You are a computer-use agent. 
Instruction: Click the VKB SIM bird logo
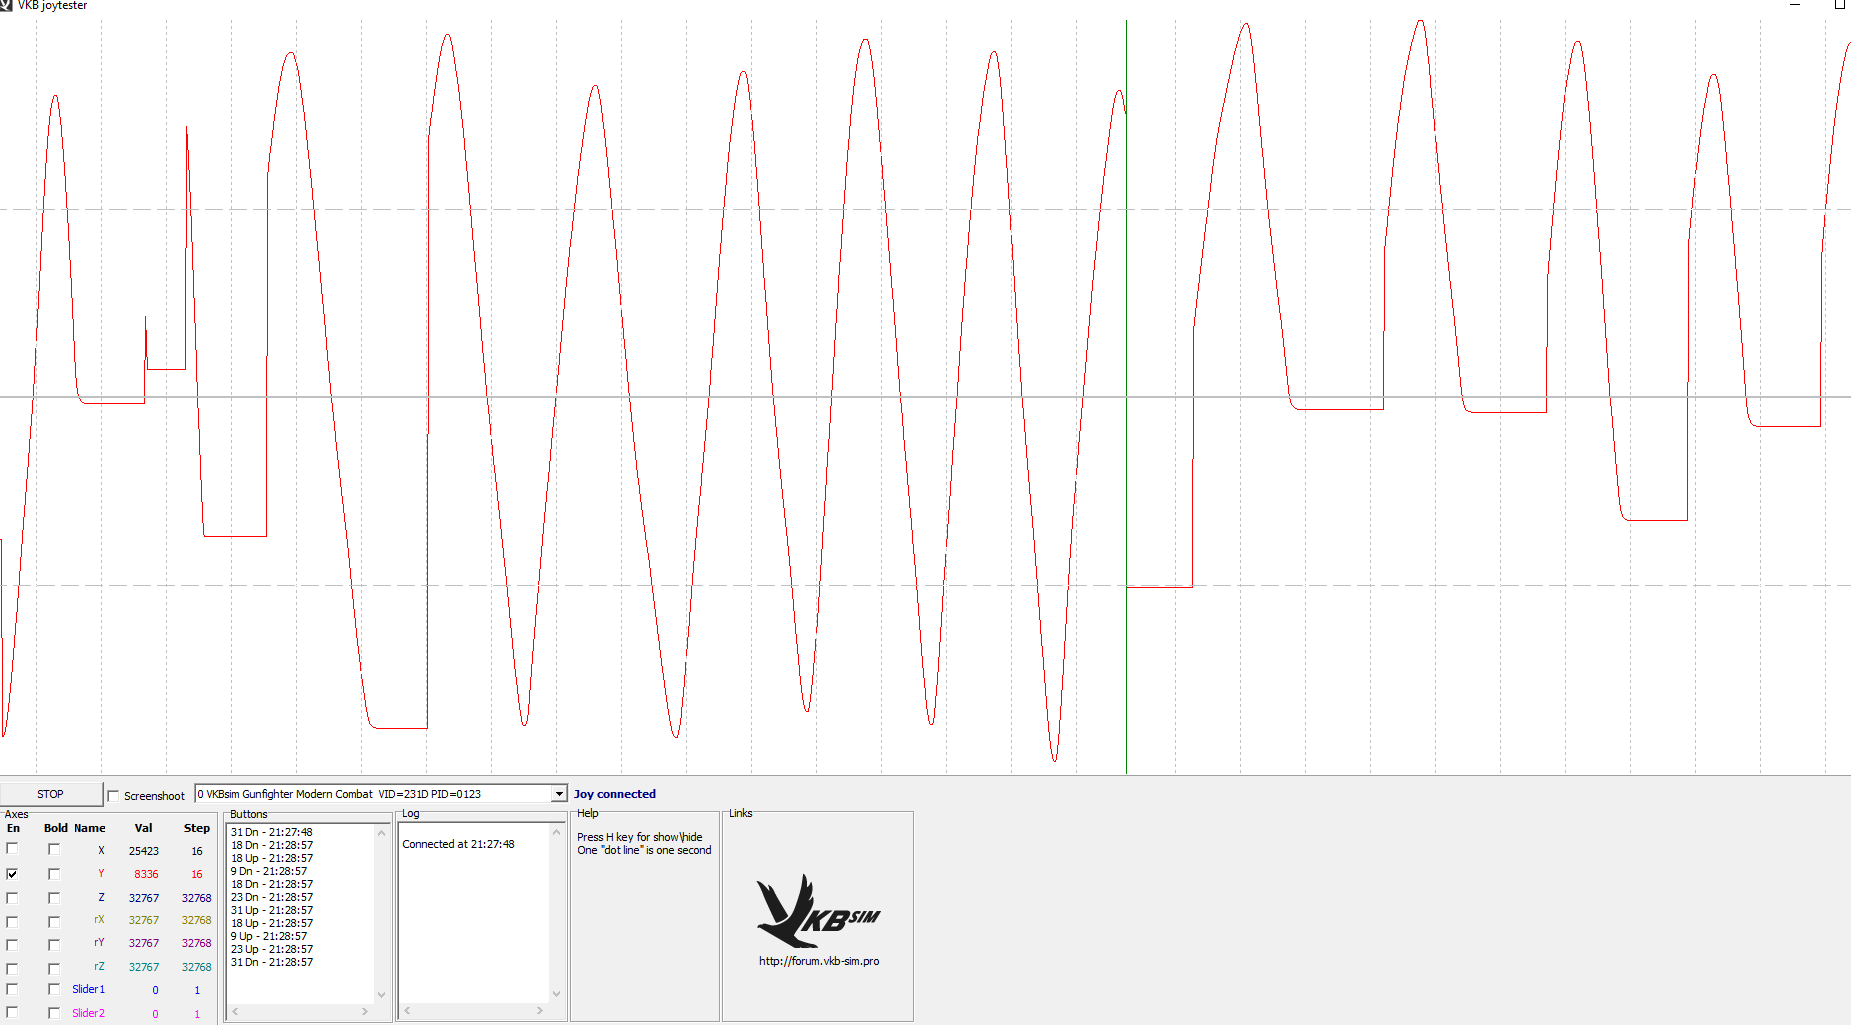coord(818,911)
